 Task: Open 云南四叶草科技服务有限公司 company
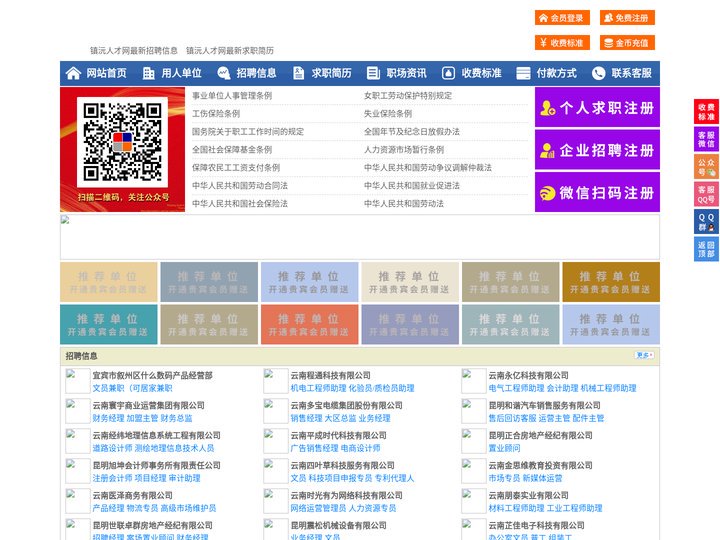click(x=343, y=465)
